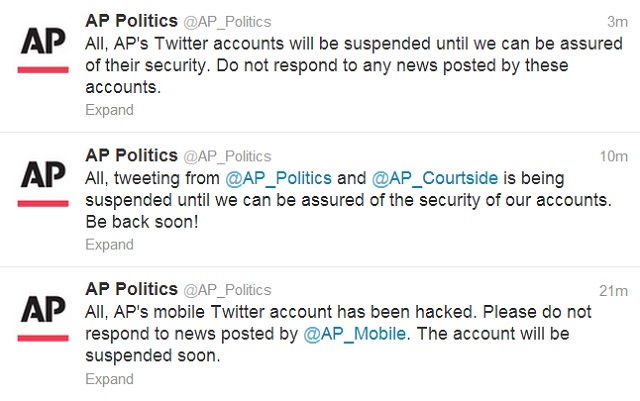Click the AP logo avatar on the 3m tweet
The height and width of the screenshot is (401, 640).
(44, 48)
